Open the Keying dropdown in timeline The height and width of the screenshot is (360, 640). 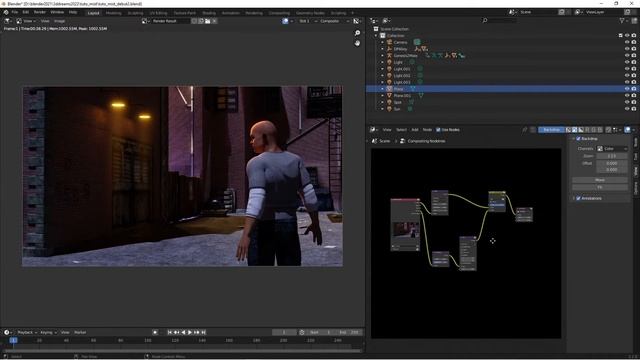coord(48,332)
